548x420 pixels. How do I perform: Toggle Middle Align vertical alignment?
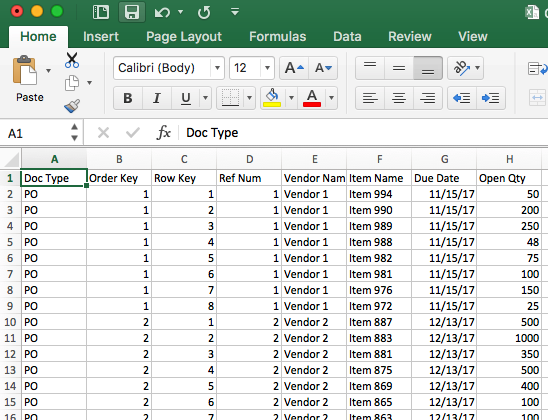399,68
